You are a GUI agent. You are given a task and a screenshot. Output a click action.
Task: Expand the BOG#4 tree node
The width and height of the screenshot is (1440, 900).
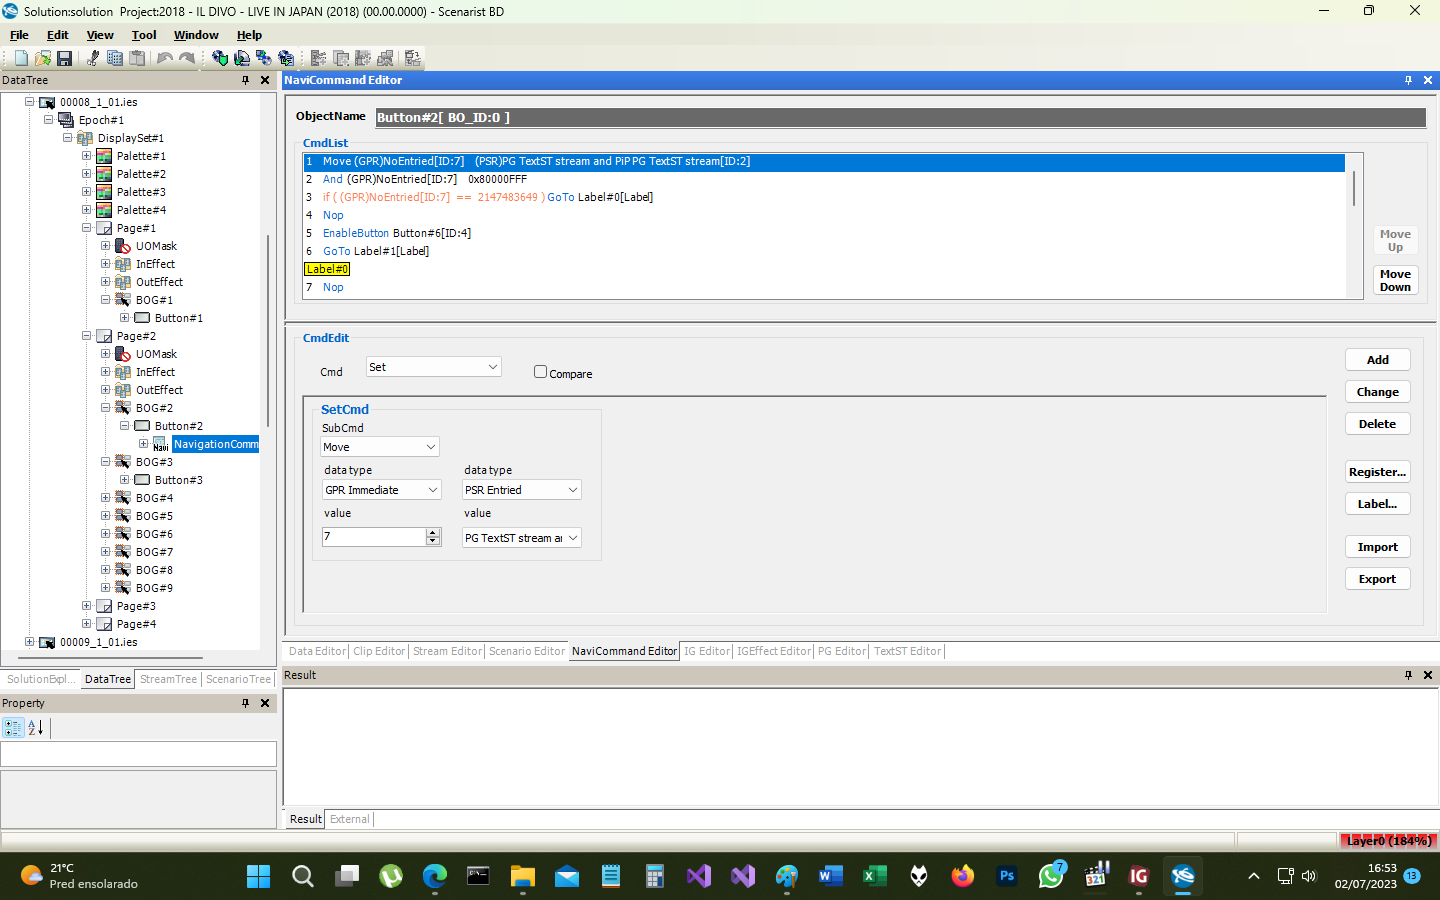105,498
